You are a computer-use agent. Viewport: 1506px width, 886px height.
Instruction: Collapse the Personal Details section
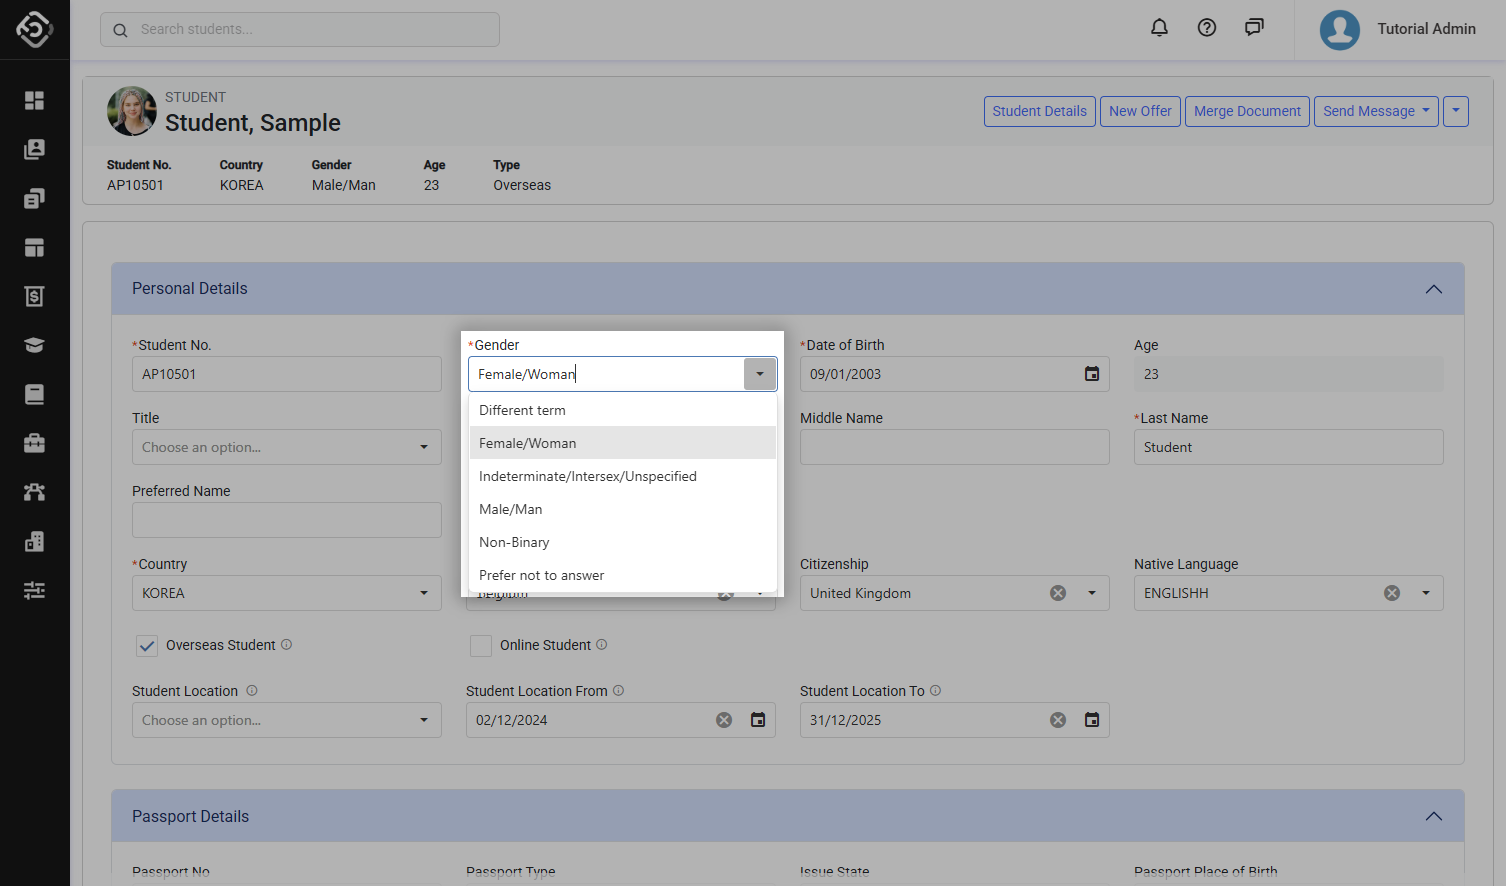point(1433,289)
